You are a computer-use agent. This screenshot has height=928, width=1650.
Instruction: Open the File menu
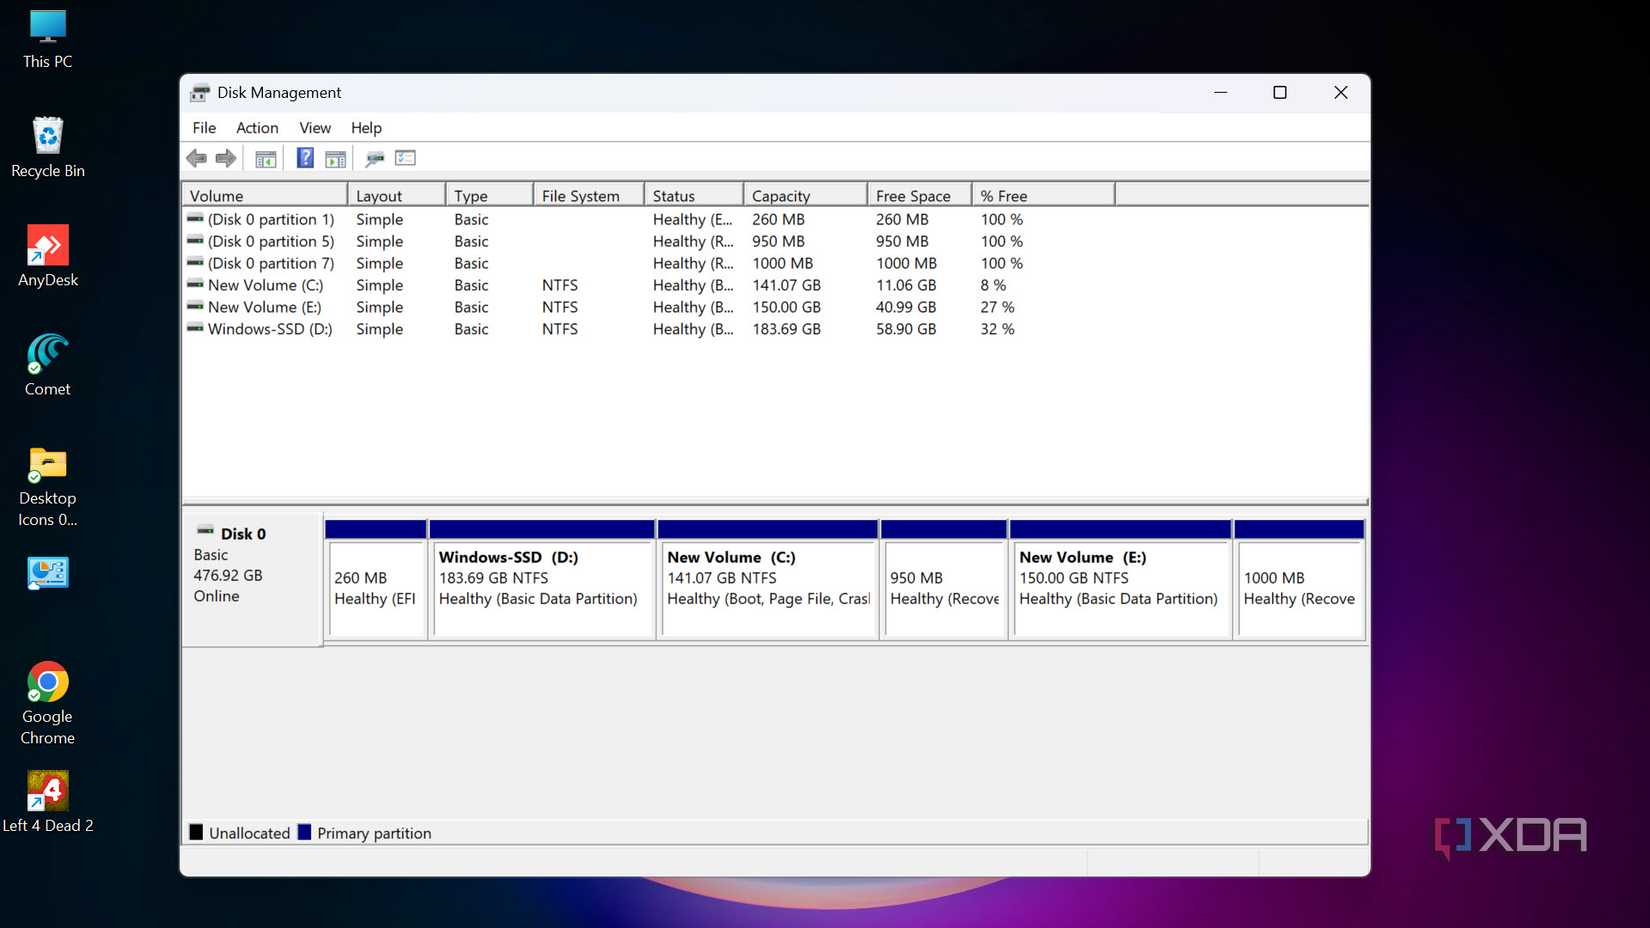point(204,128)
